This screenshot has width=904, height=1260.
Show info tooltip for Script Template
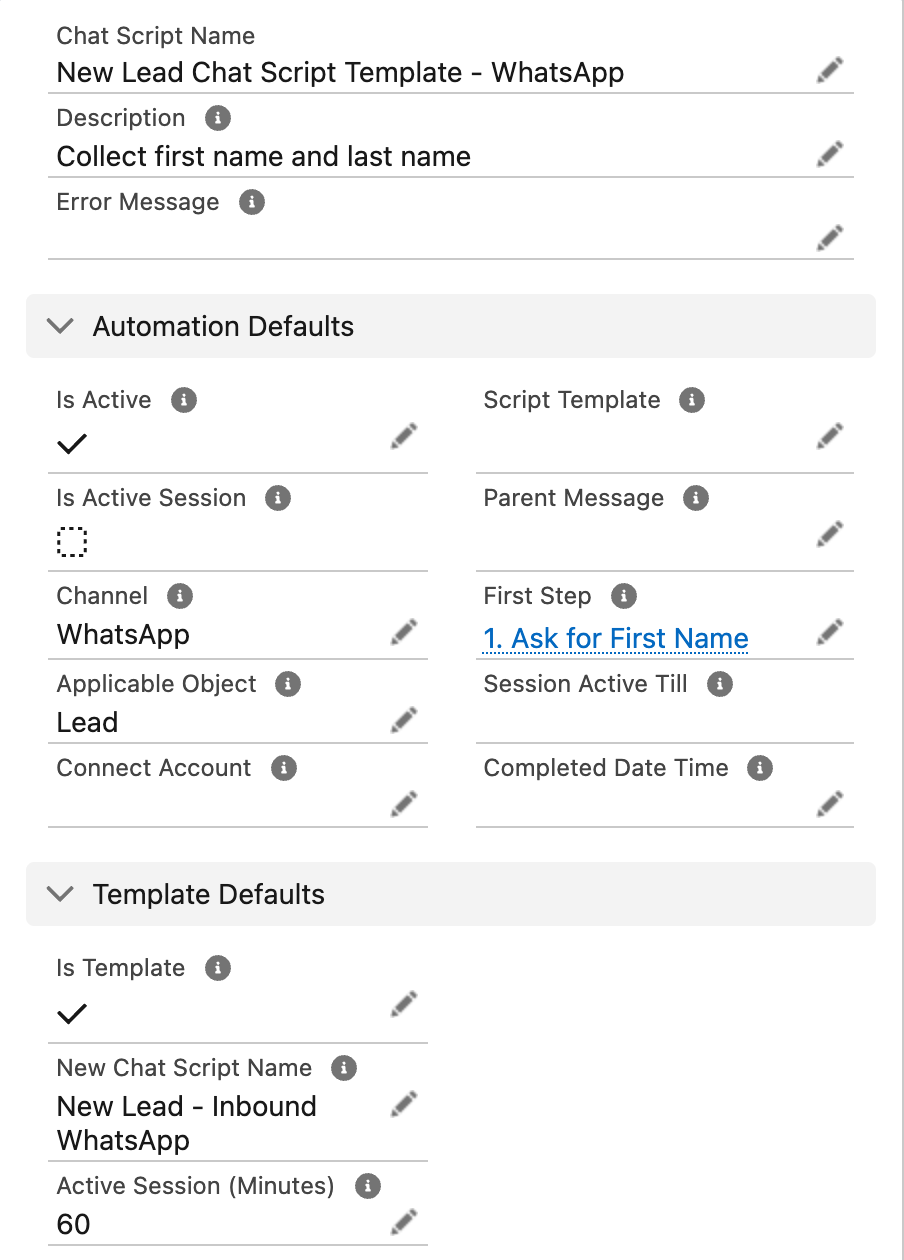[x=692, y=400]
